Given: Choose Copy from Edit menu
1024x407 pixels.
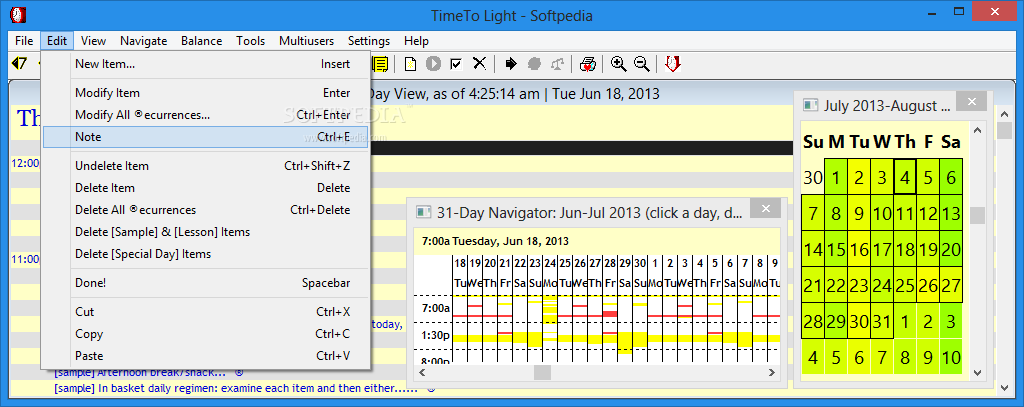Looking at the screenshot, I should click(x=206, y=334).
